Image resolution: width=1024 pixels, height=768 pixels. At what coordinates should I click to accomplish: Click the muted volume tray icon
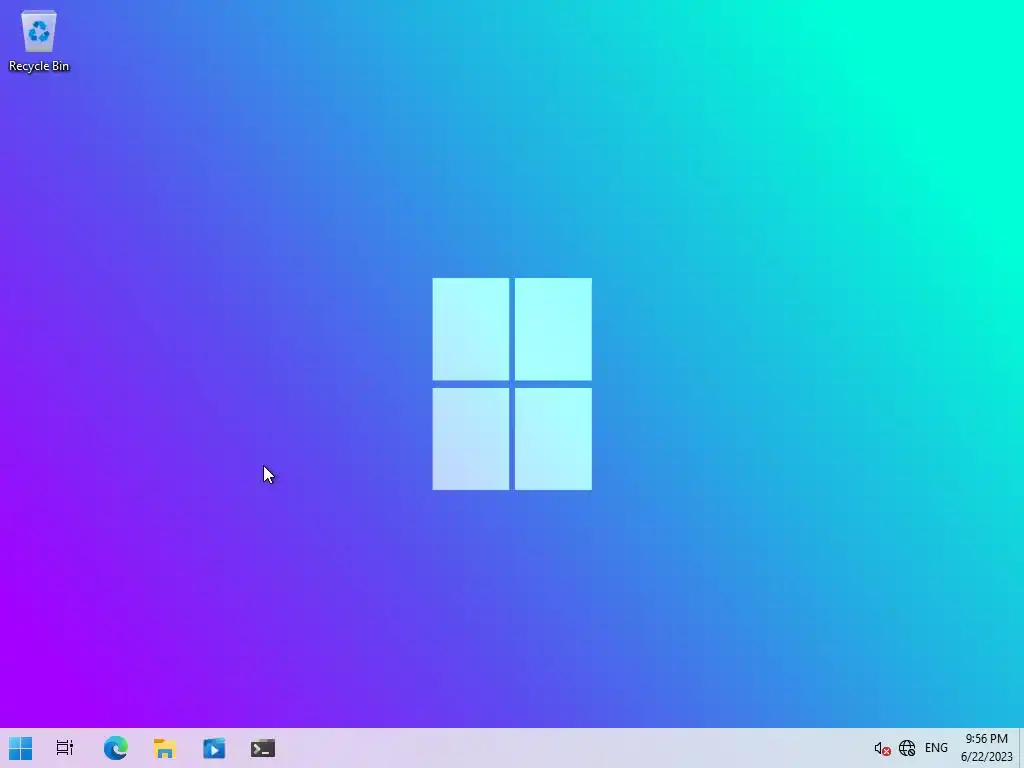point(882,748)
